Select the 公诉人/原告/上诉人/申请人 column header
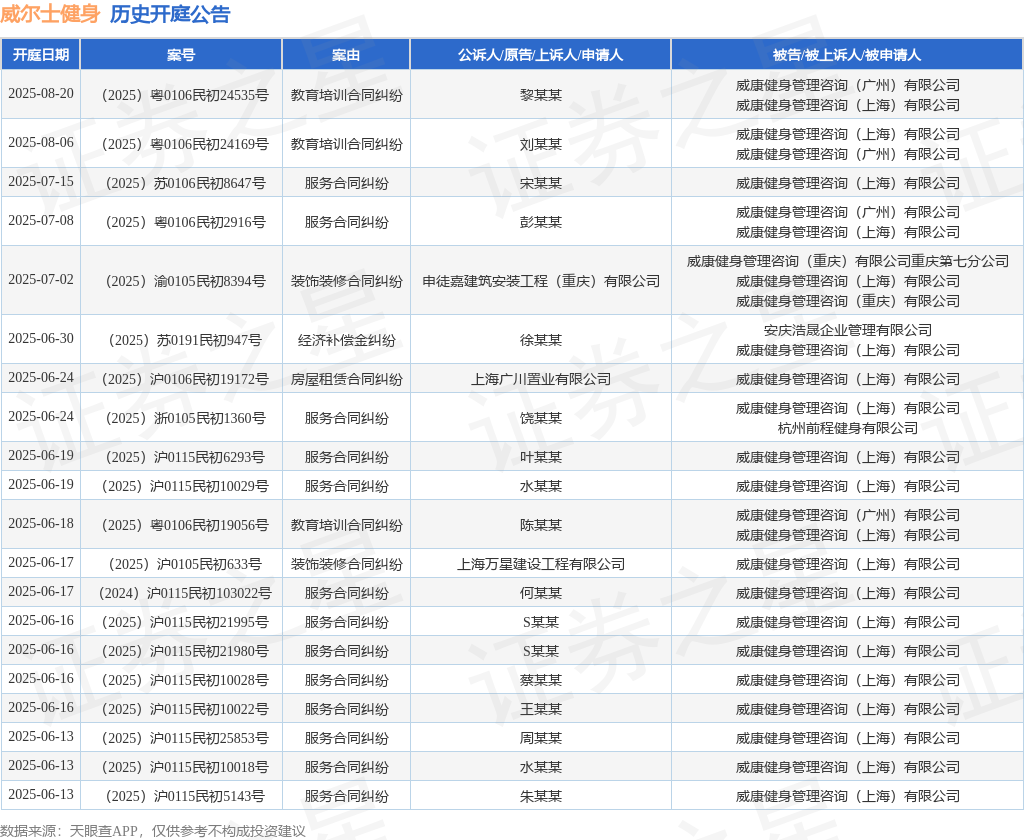1024x840 pixels. coord(541,55)
